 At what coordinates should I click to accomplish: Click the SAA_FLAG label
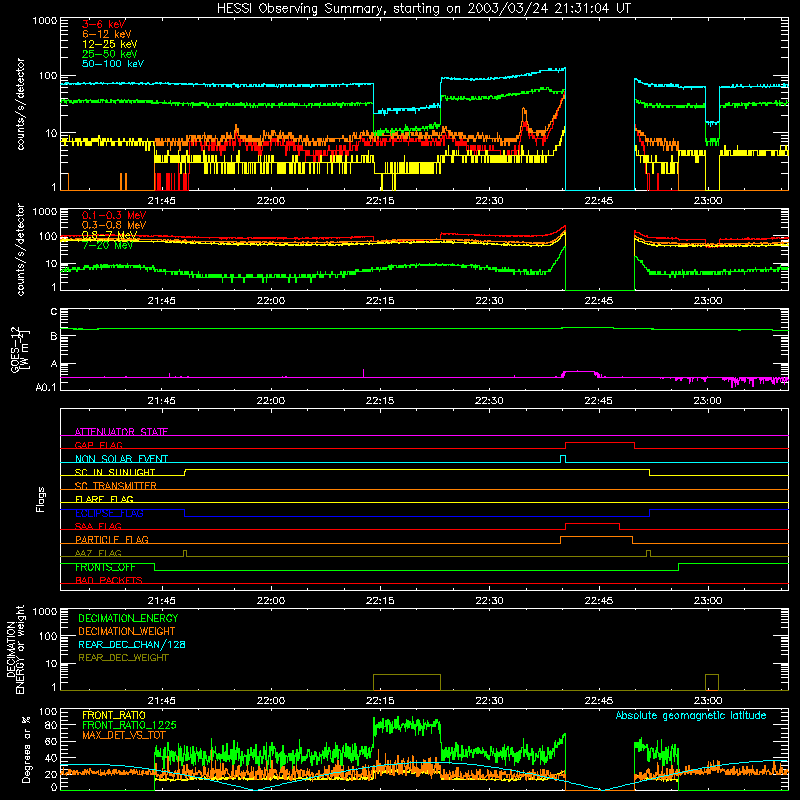(x=98, y=526)
